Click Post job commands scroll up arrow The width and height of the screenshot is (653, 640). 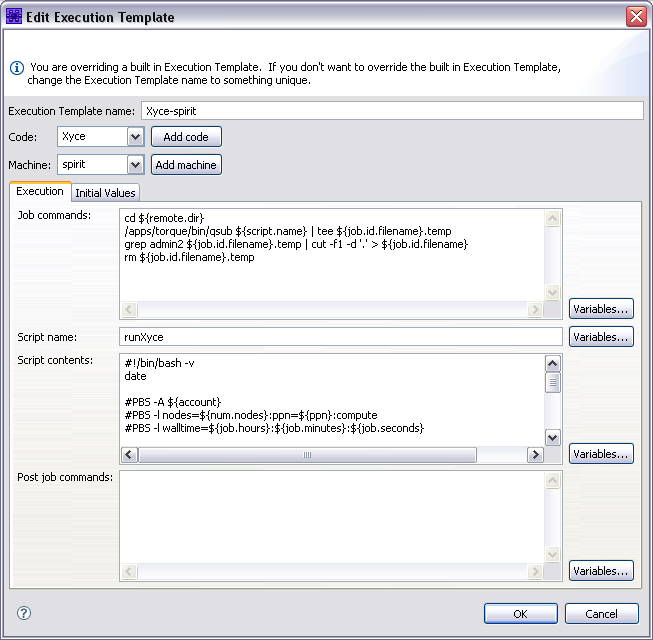[x=553, y=481]
